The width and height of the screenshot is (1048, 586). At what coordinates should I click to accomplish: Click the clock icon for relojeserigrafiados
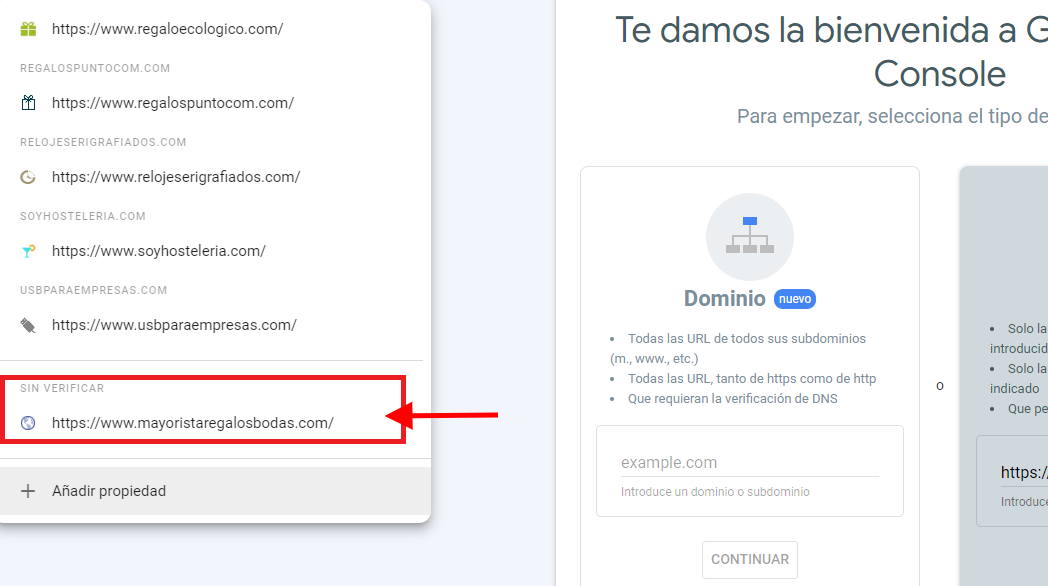[x=28, y=177]
